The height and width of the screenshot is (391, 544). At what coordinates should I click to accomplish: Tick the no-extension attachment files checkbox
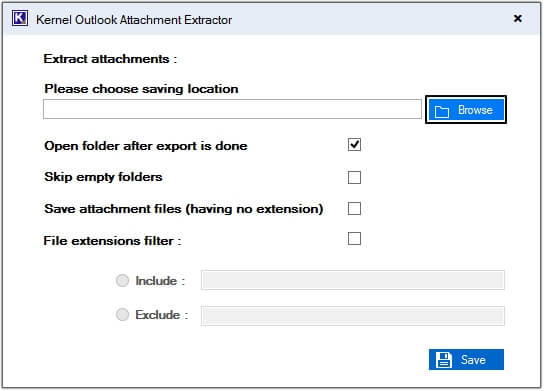tap(354, 209)
